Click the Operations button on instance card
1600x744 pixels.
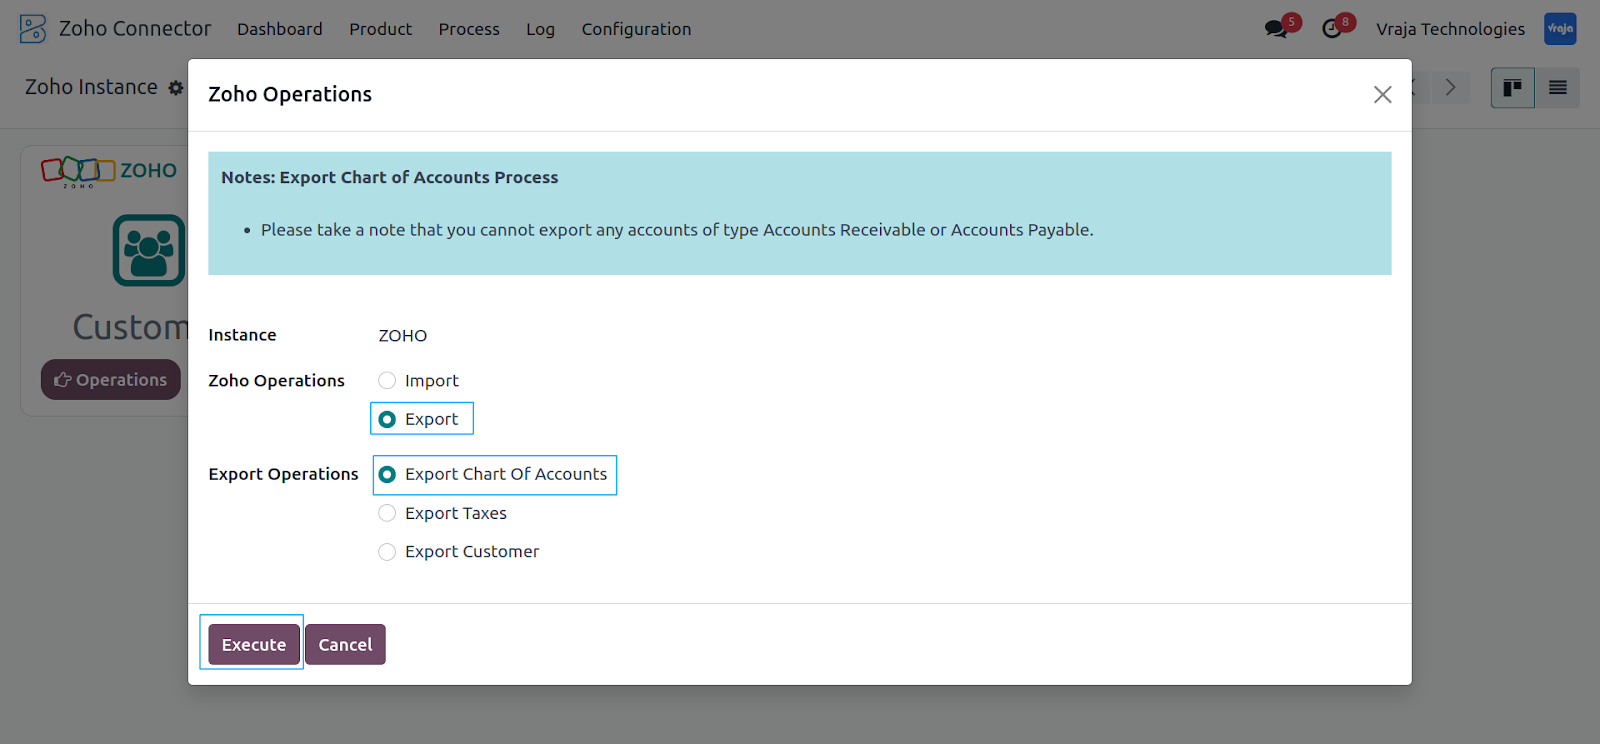pyautogui.click(x=111, y=380)
